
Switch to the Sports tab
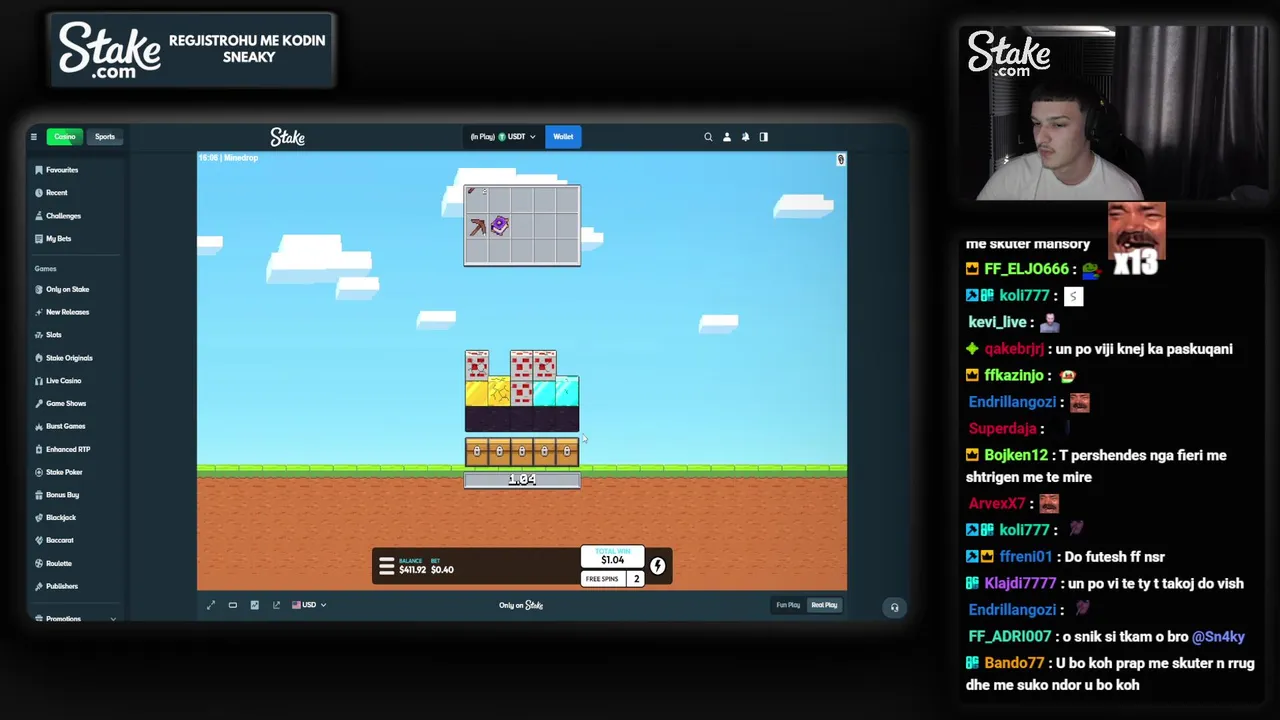point(105,137)
